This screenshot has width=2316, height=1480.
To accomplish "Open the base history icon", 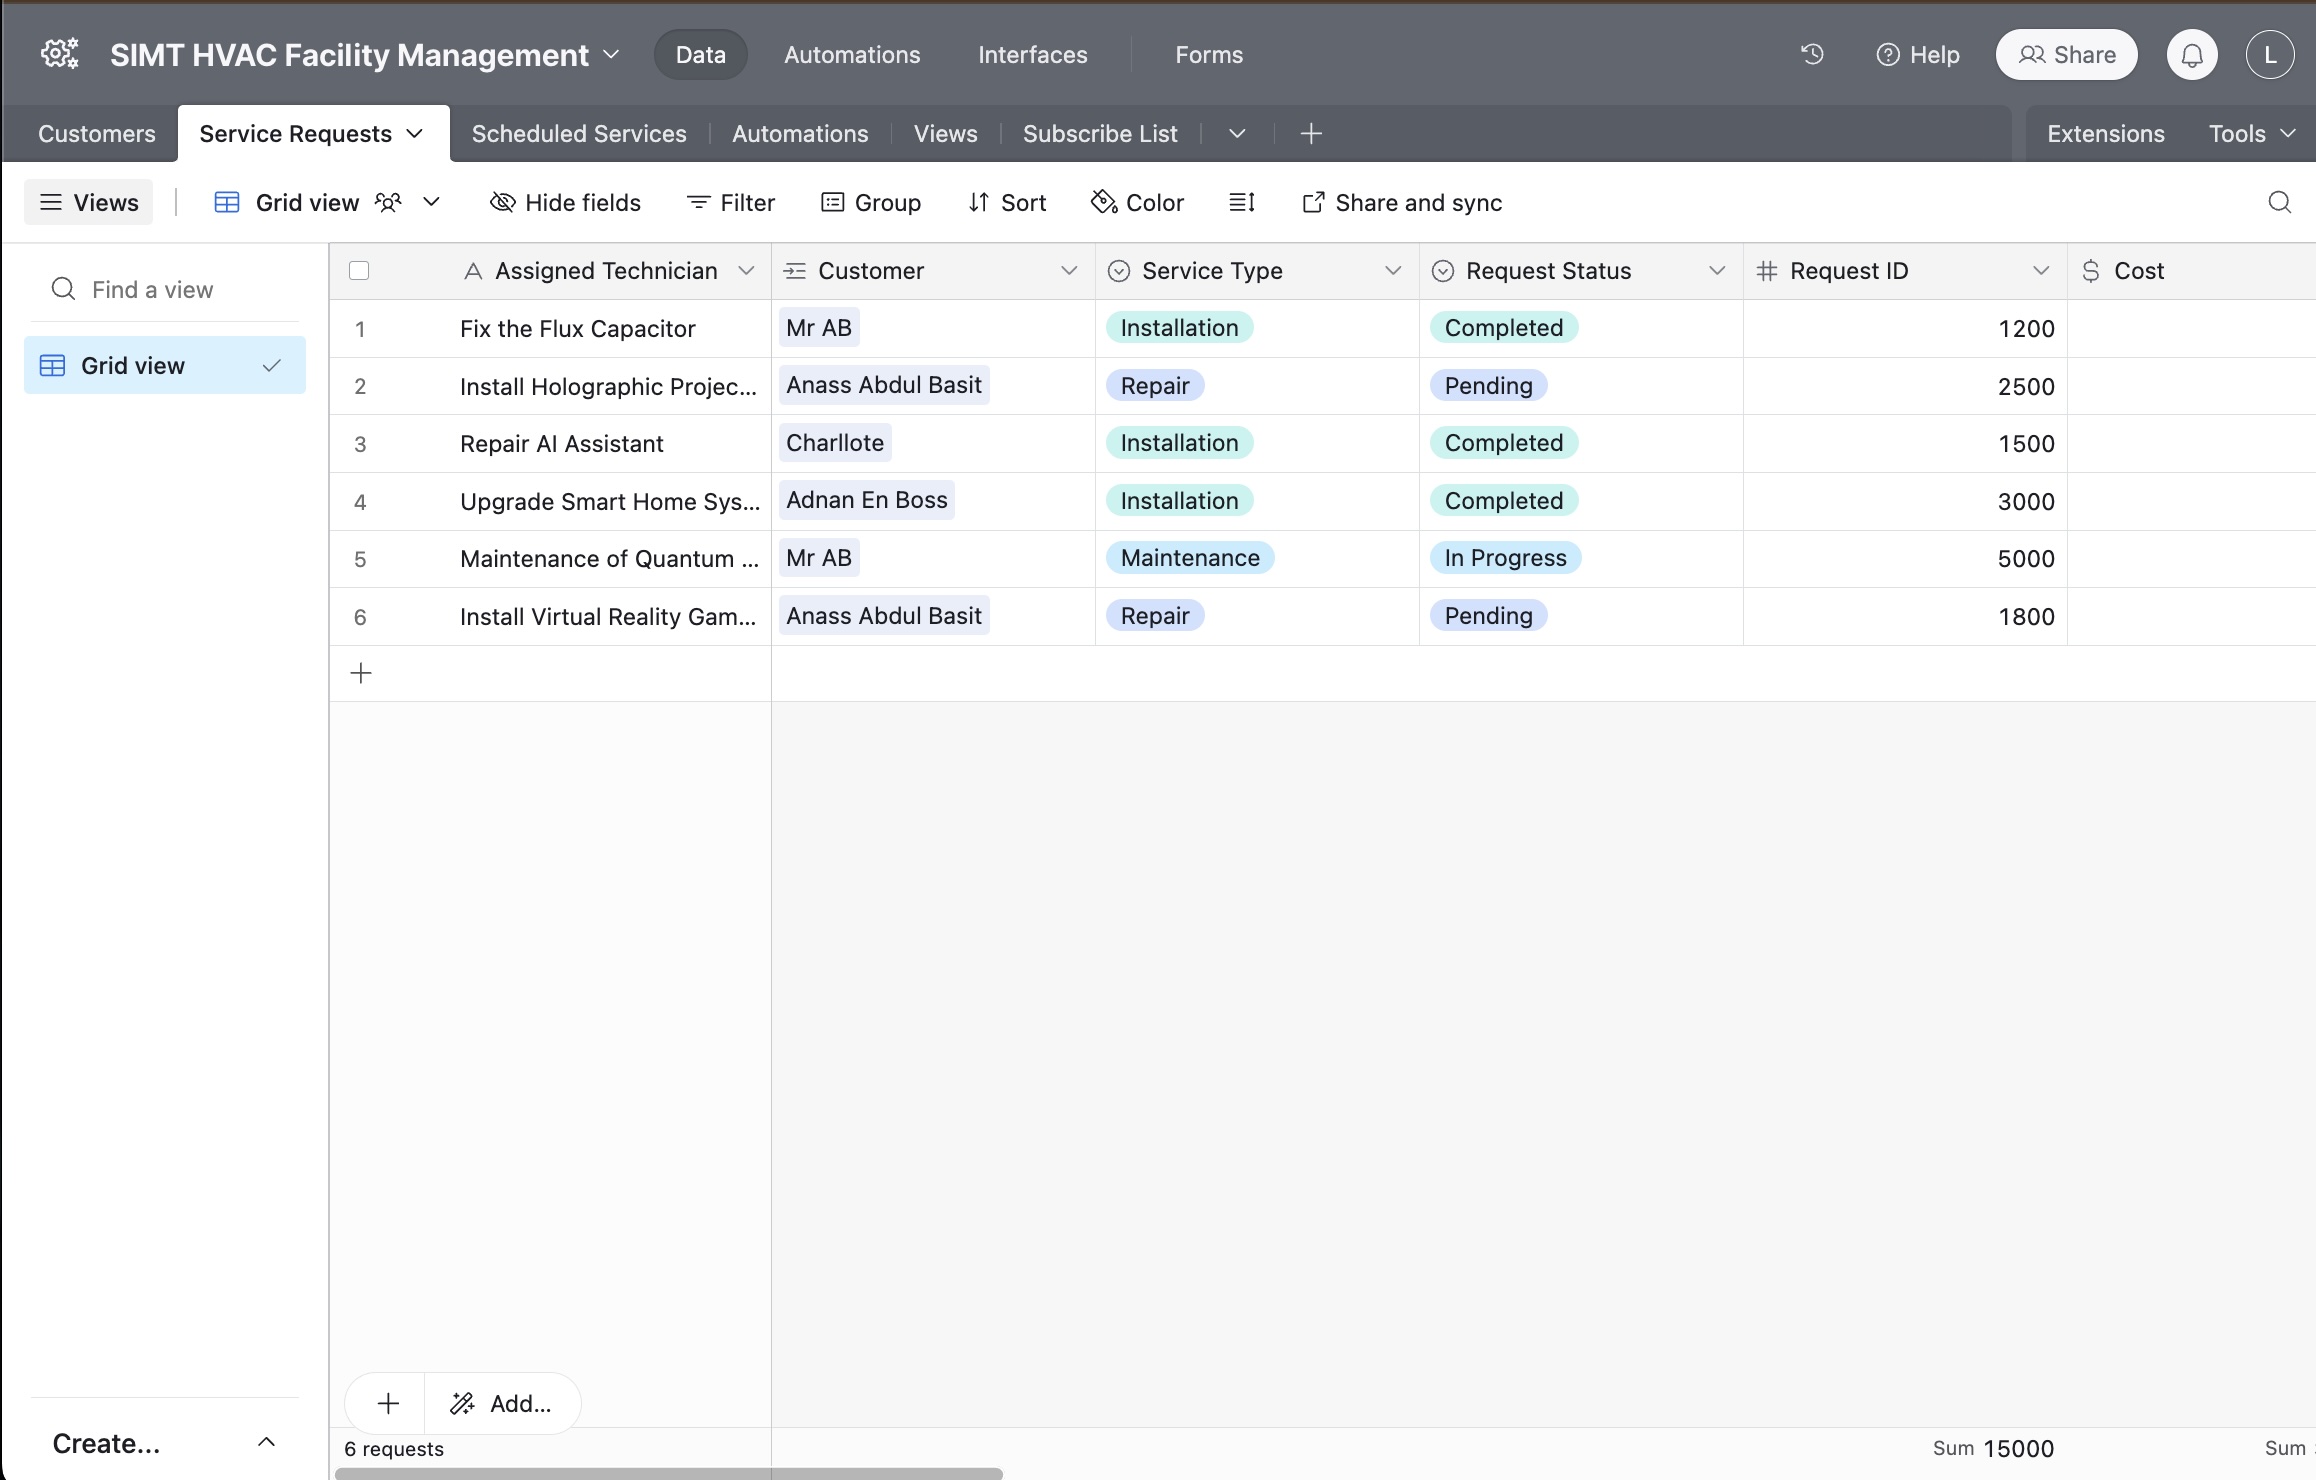I will pos(1812,54).
